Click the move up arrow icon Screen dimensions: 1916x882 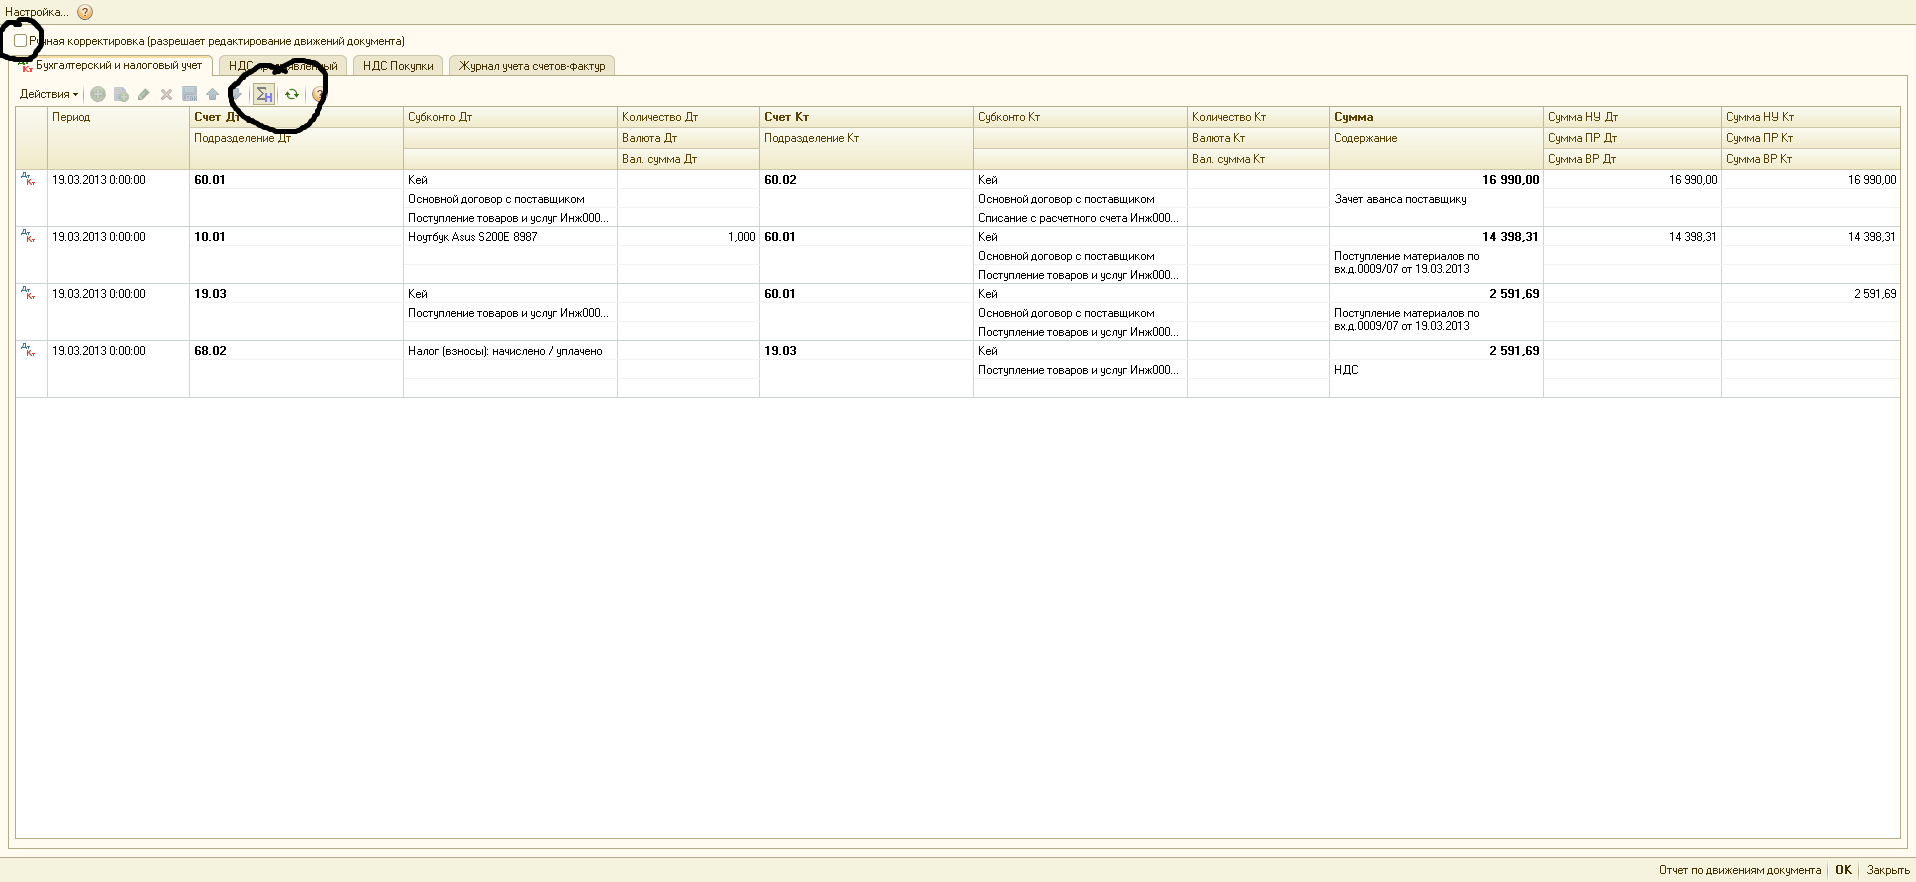212,94
